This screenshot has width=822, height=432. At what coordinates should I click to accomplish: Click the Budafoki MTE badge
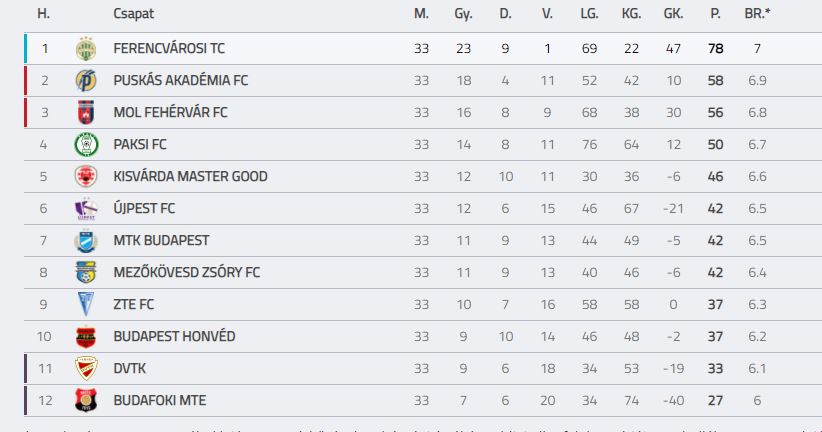pyautogui.click(x=86, y=401)
